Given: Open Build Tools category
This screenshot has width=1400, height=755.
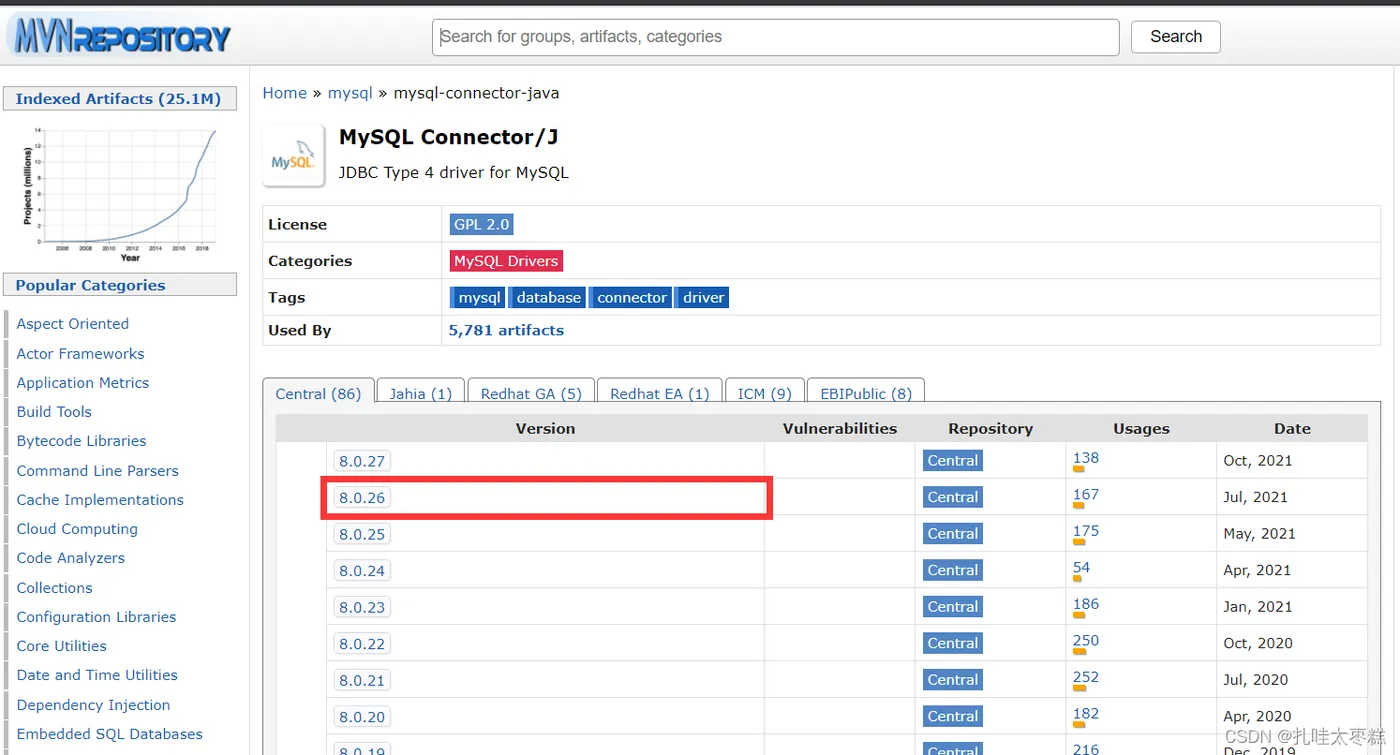Looking at the screenshot, I should 54,412.
